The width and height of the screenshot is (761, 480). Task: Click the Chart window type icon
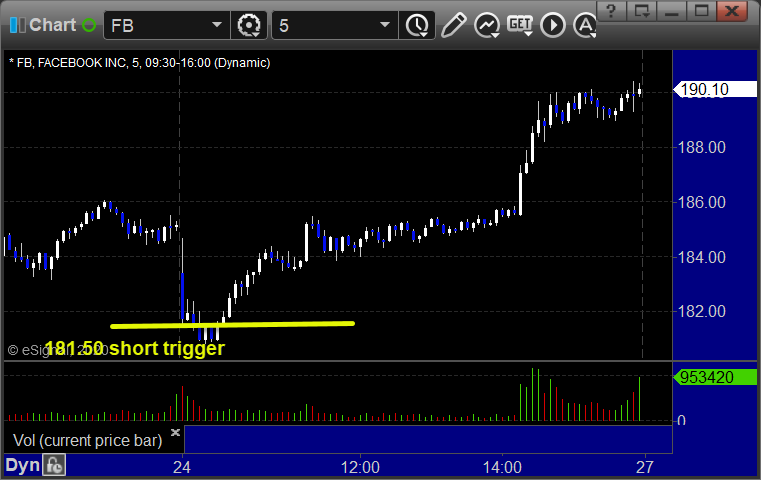[x=17, y=25]
